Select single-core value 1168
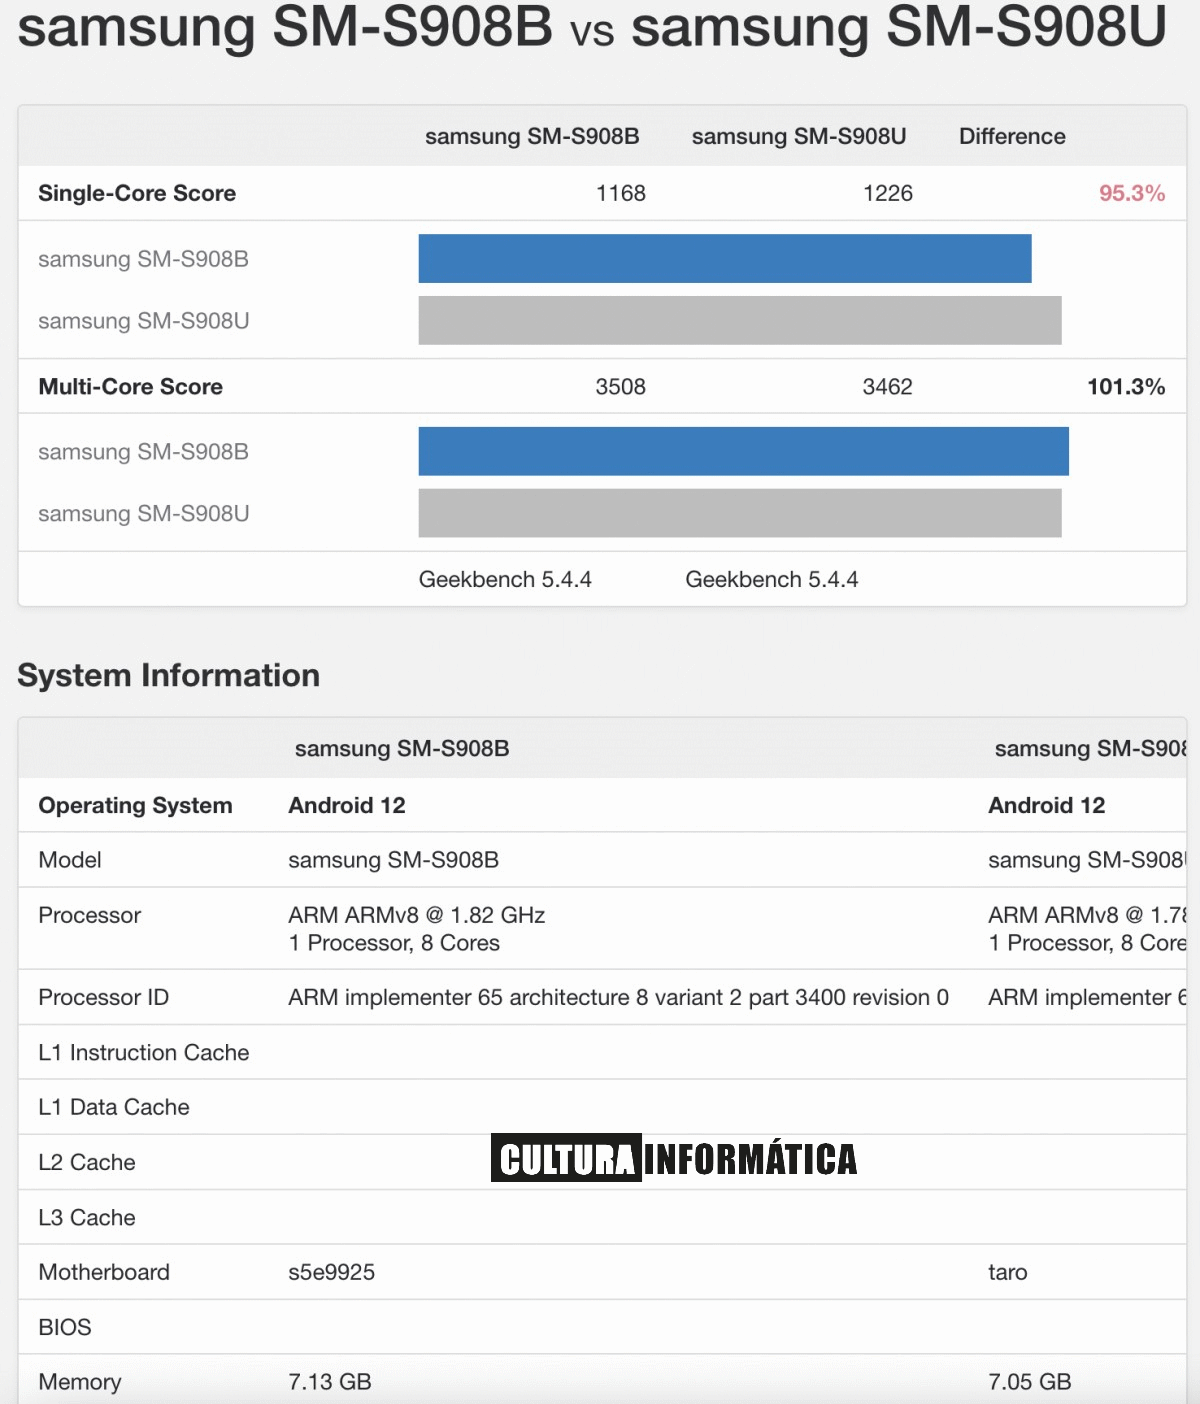Image resolution: width=1200 pixels, height=1404 pixels. coord(621,193)
